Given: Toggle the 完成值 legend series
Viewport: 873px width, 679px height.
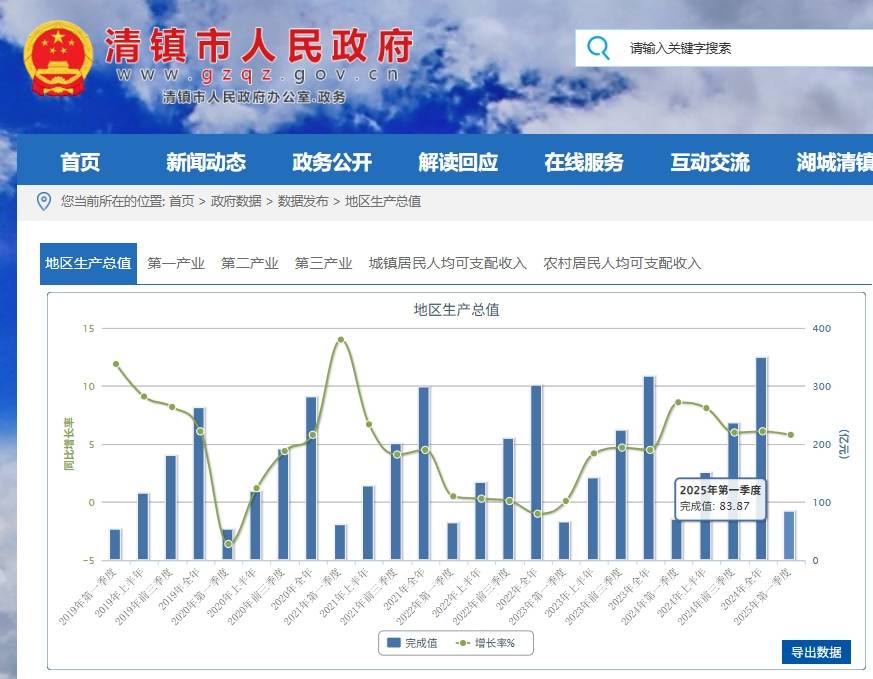Looking at the screenshot, I should point(412,643).
